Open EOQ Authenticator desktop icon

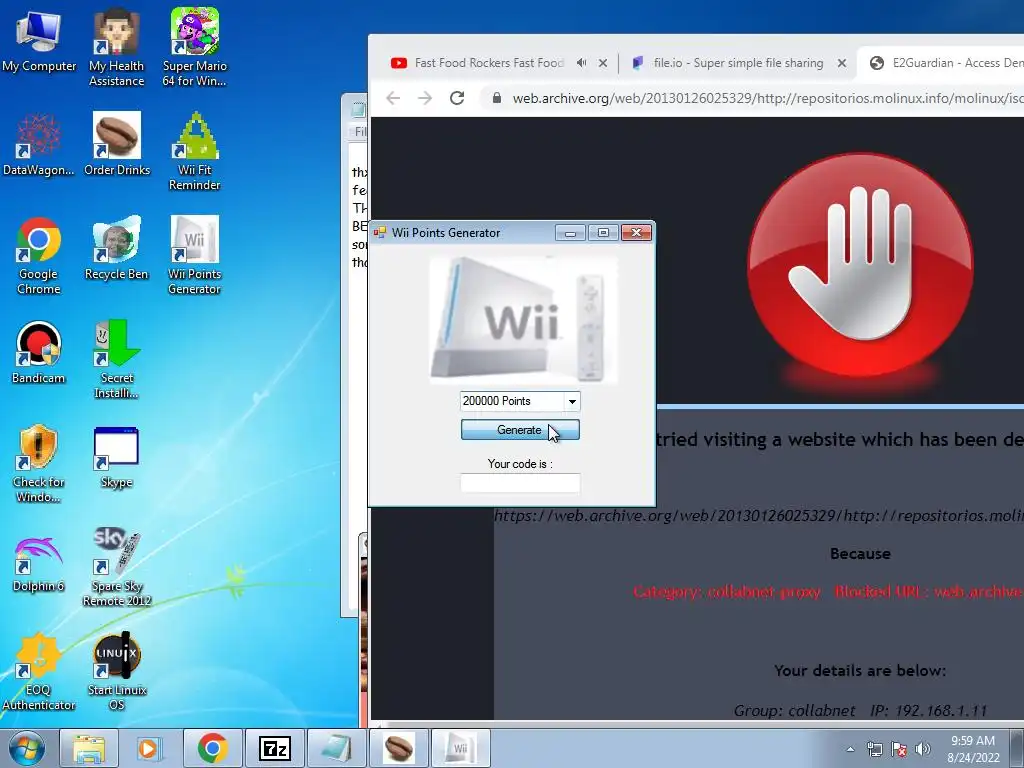(x=39, y=671)
